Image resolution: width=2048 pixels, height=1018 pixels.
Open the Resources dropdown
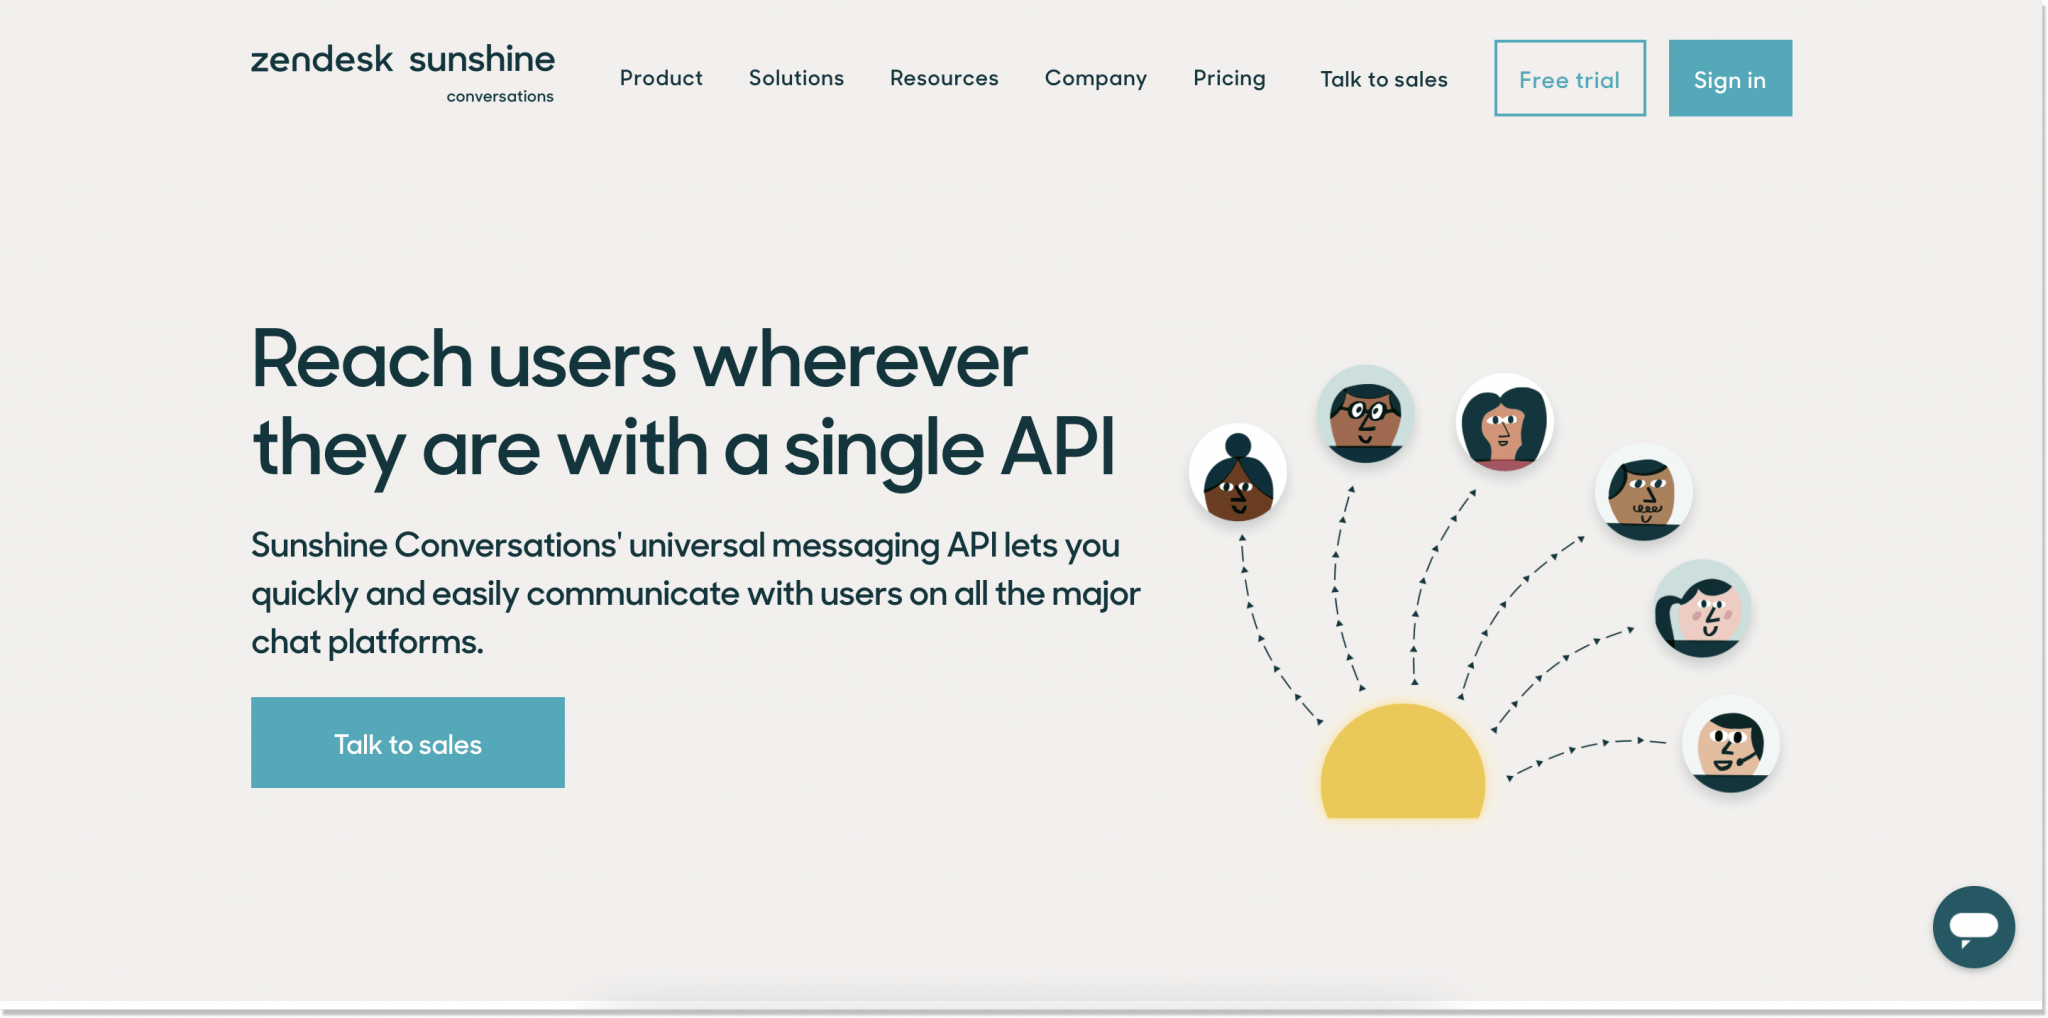click(943, 78)
